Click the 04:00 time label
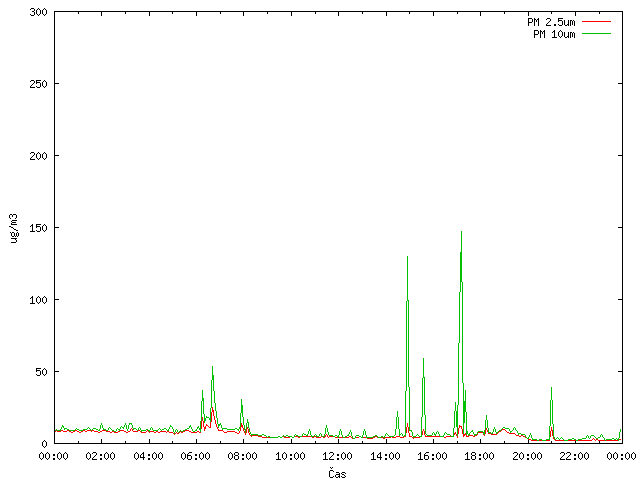Image resolution: width=640 pixels, height=480 pixels. coord(148,456)
